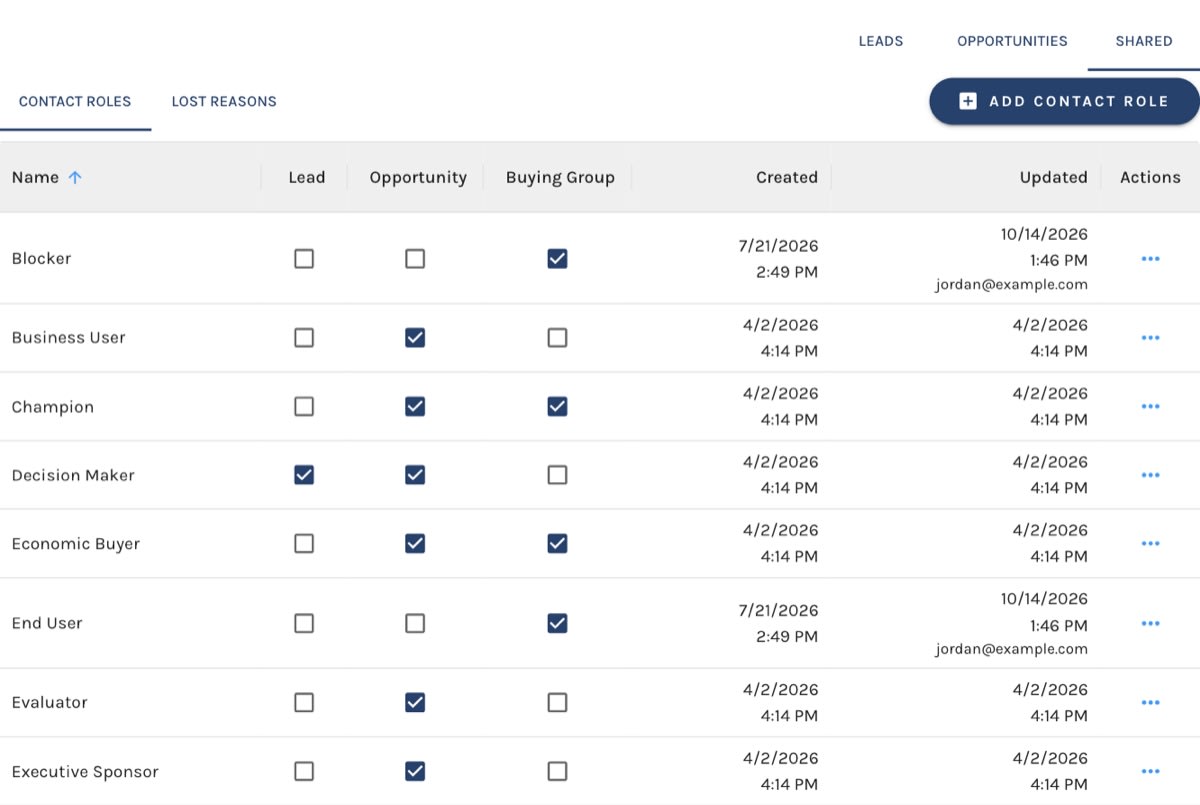This screenshot has width=1200, height=805.
Task: Open actions menu for Economic Buyer row
Action: (1150, 544)
